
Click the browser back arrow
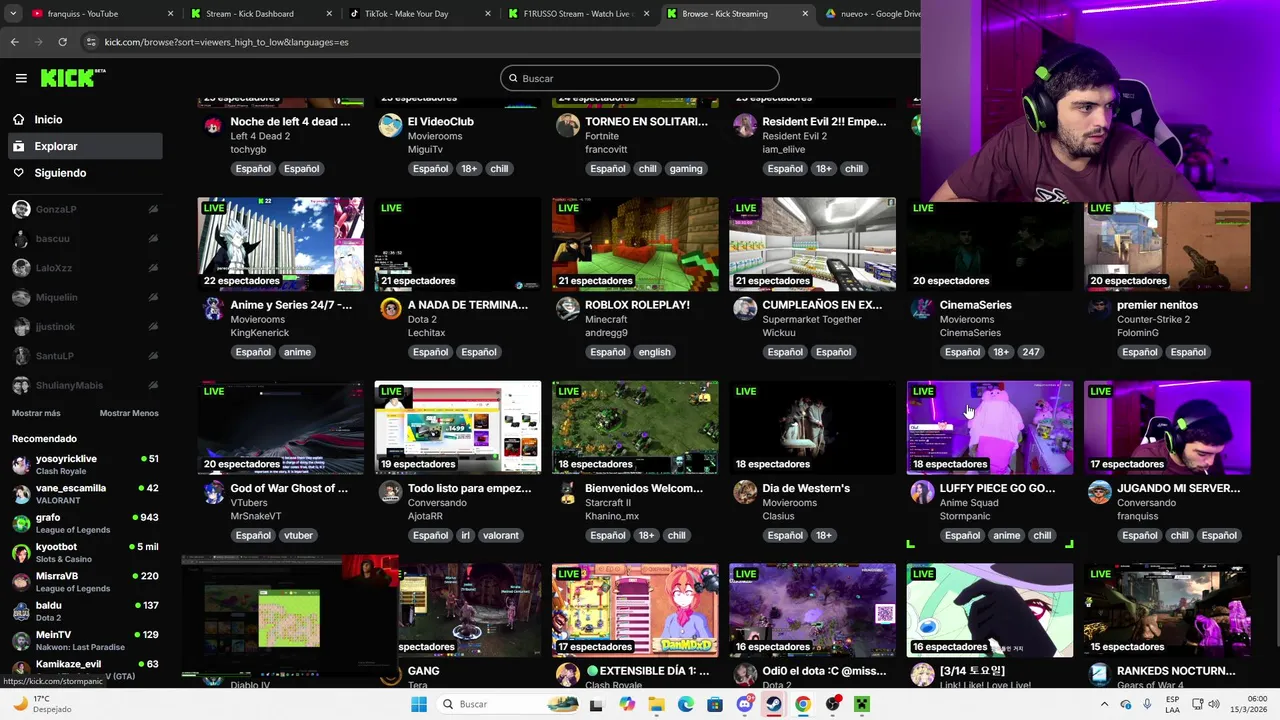coord(14,42)
